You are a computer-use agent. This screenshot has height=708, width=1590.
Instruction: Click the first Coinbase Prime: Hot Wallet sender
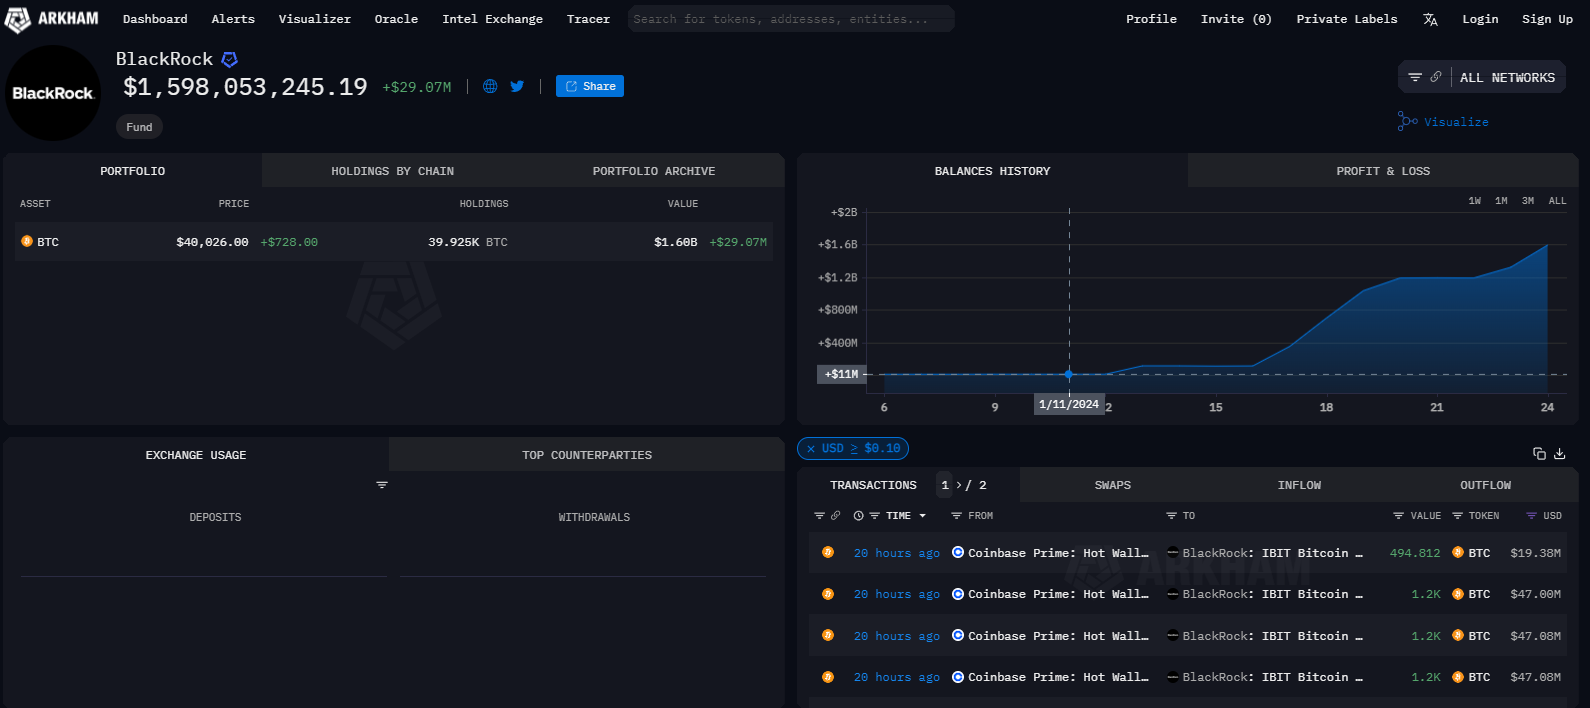(x=1058, y=553)
